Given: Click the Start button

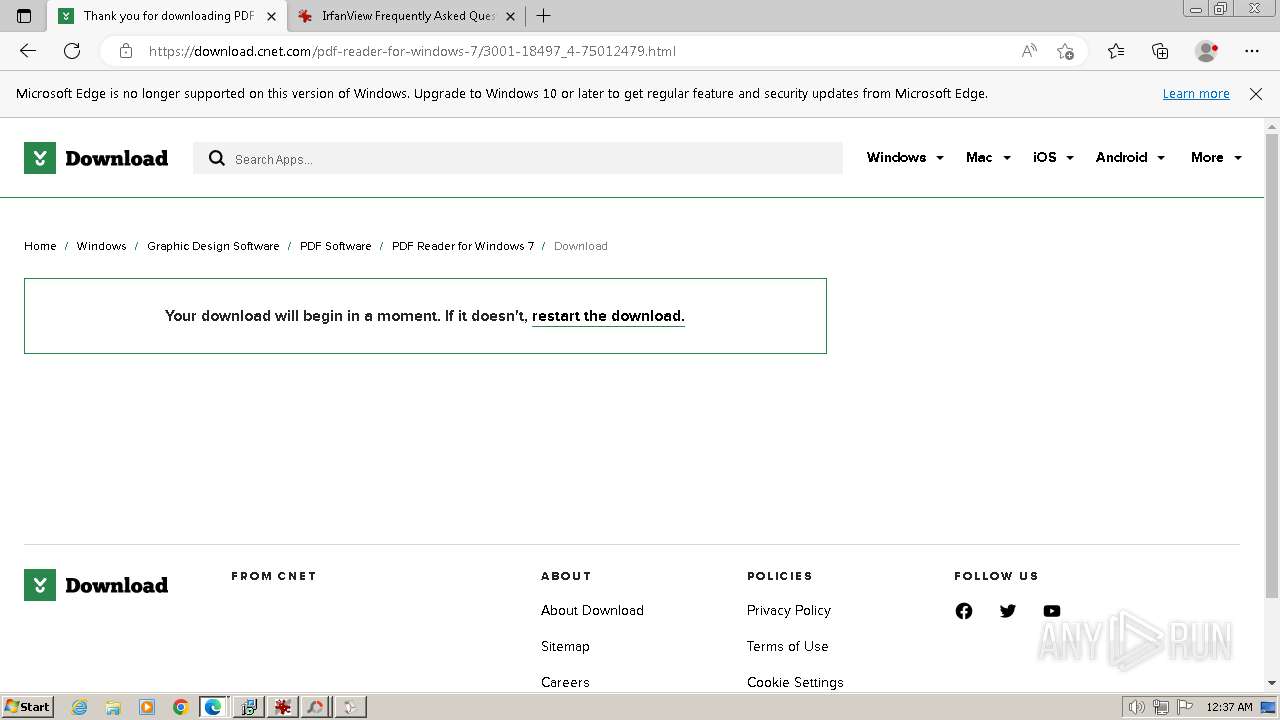Looking at the screenshot, I should (x=27, y=707).
